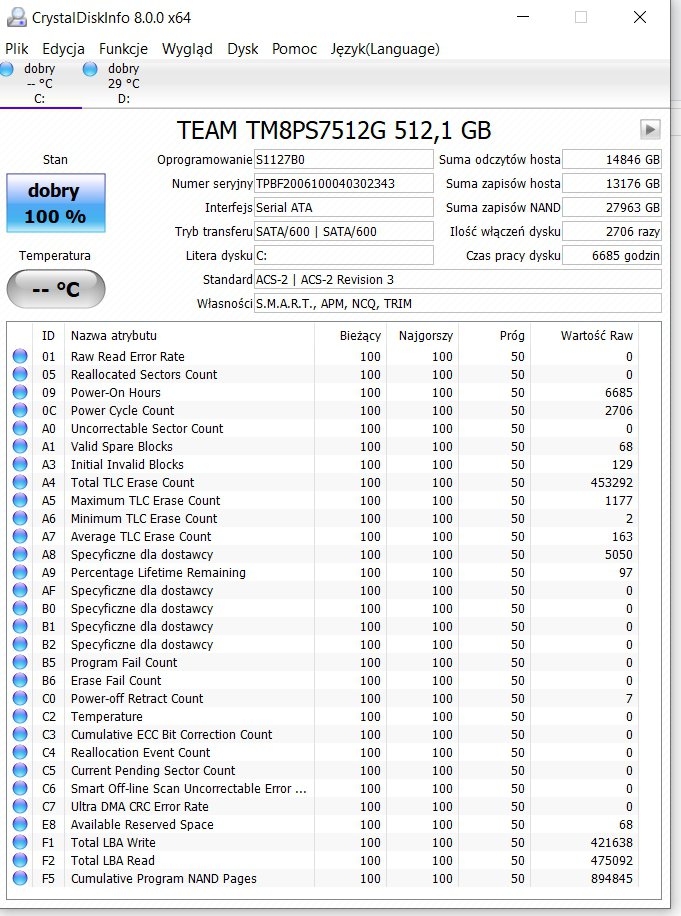Click status icon for Available Reserved Space

[x=20, y=824]
